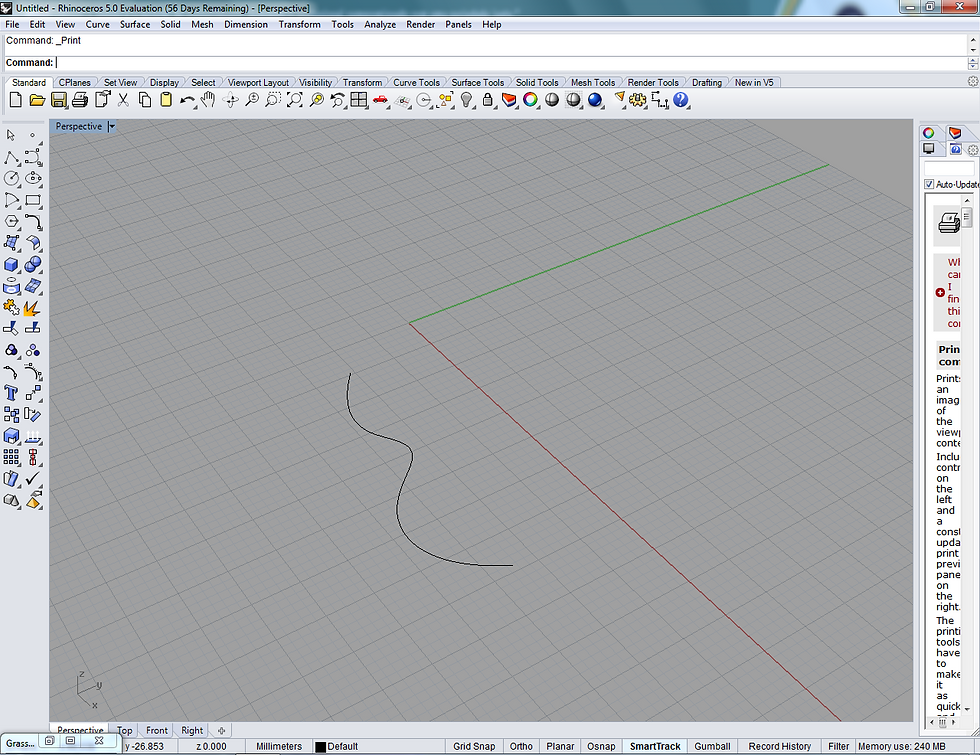This screenshot has height=755, width=980.
Task: Toggle Osnap in status bar
Action: pos(601,746)
